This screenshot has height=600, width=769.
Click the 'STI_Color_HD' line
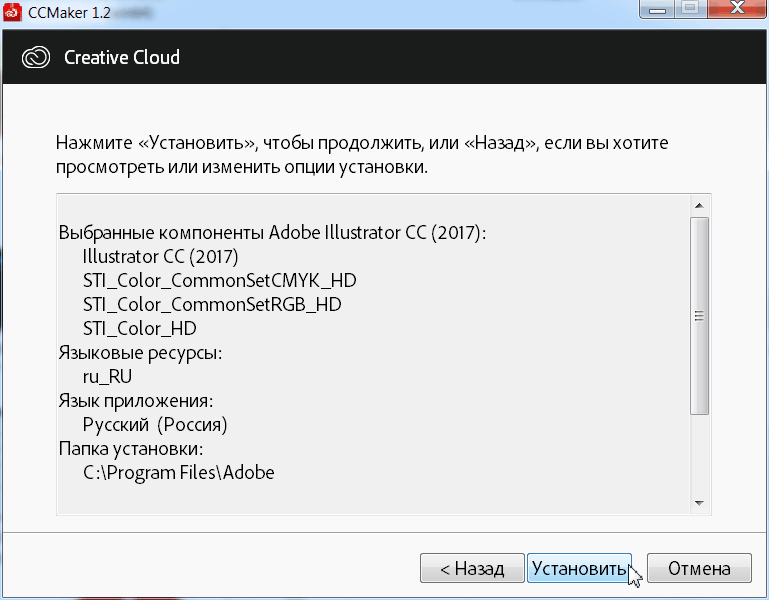pyautogui.click(x=140, y=329)
